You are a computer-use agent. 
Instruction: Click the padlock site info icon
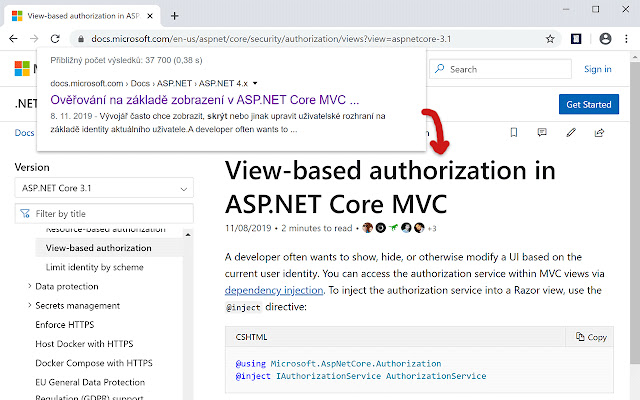(81, 39)
